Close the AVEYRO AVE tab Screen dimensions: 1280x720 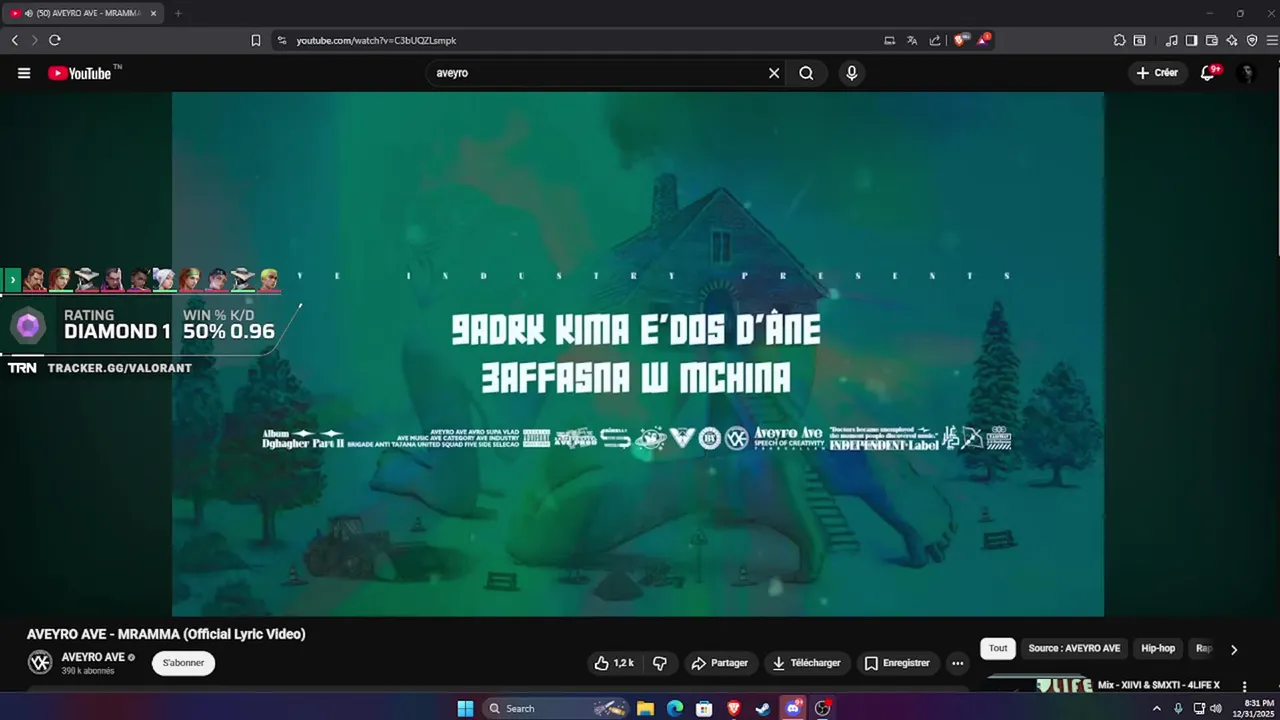(153, 13)
